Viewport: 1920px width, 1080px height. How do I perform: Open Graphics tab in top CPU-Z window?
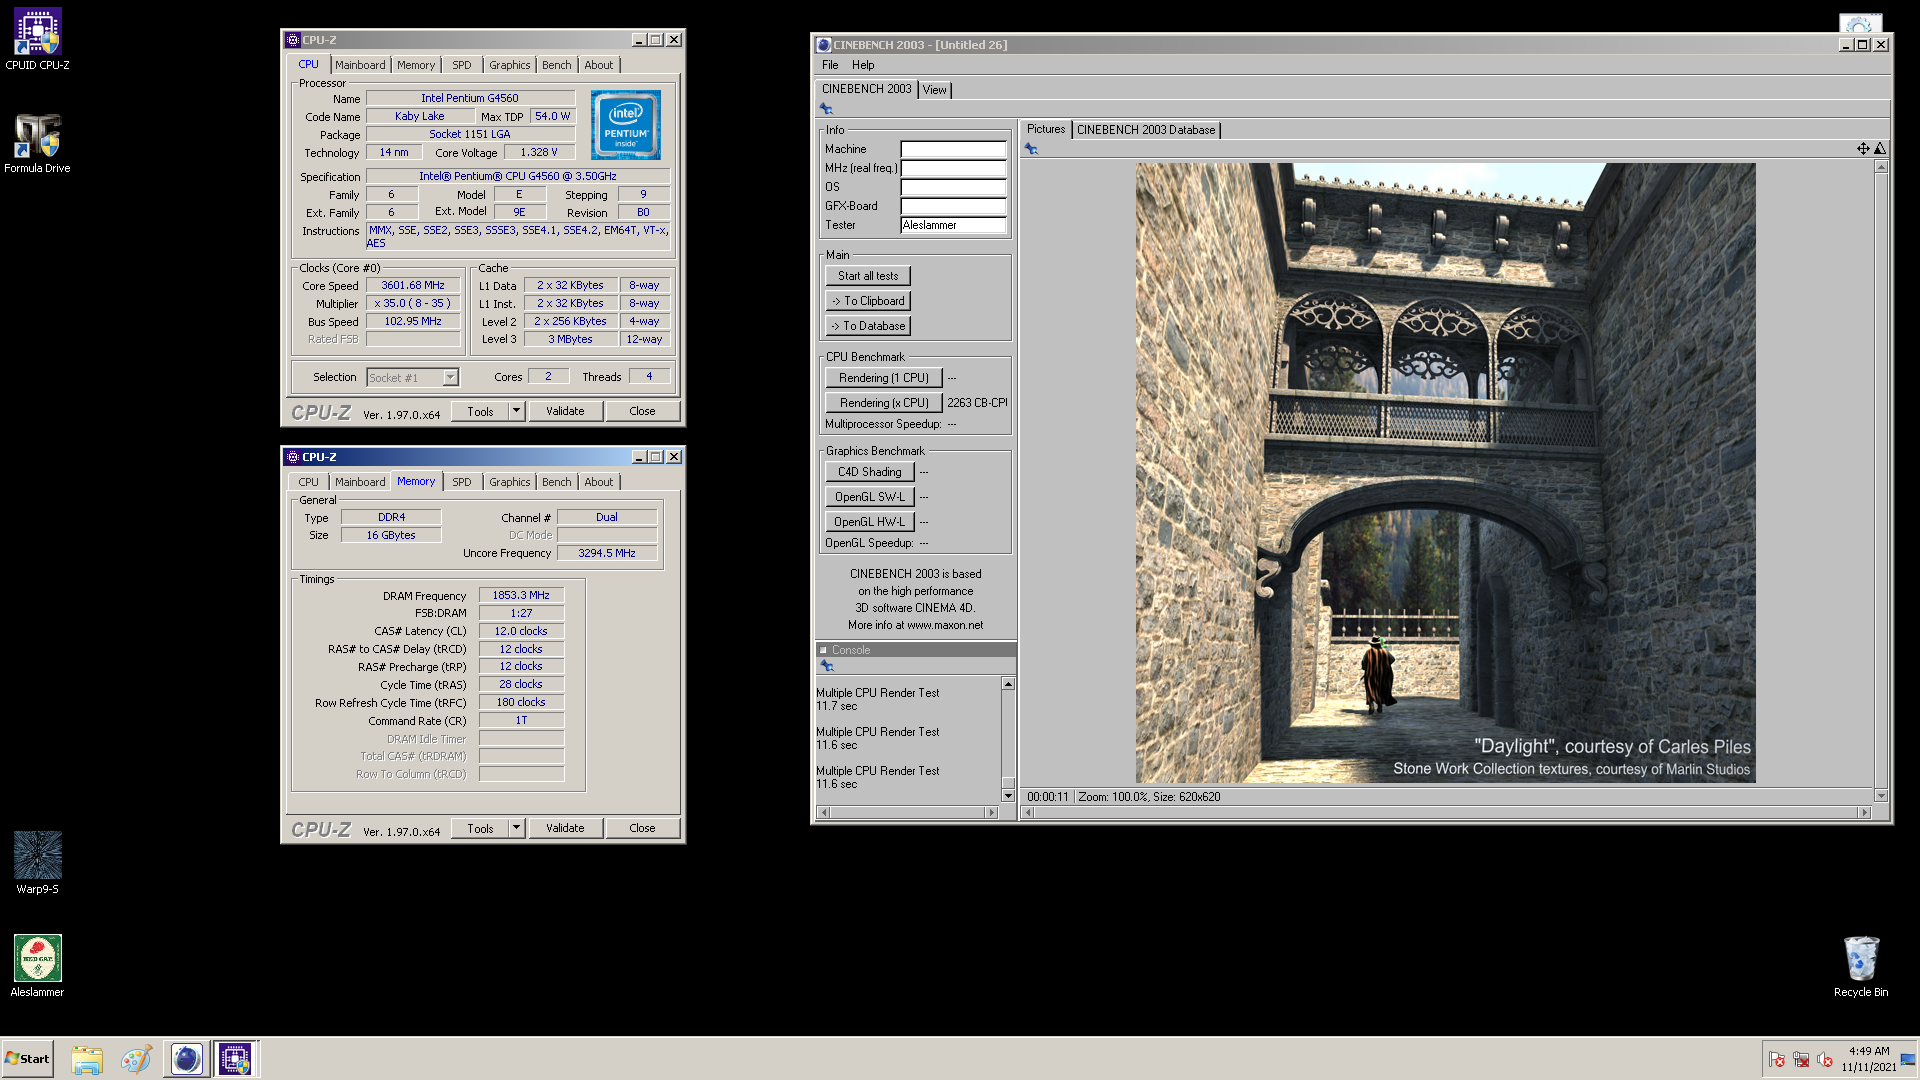(x=510, y=65)
